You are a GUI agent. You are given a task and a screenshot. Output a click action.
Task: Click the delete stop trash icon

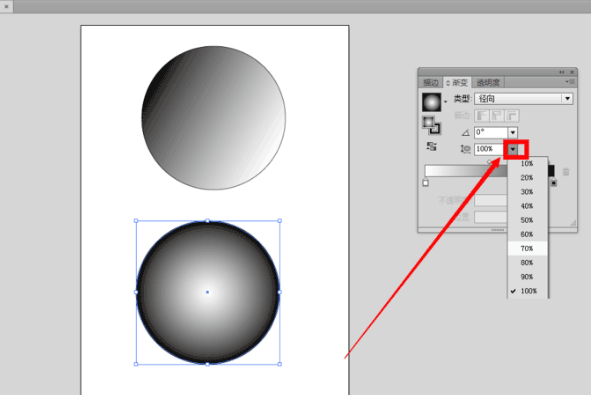click(566, 172)
